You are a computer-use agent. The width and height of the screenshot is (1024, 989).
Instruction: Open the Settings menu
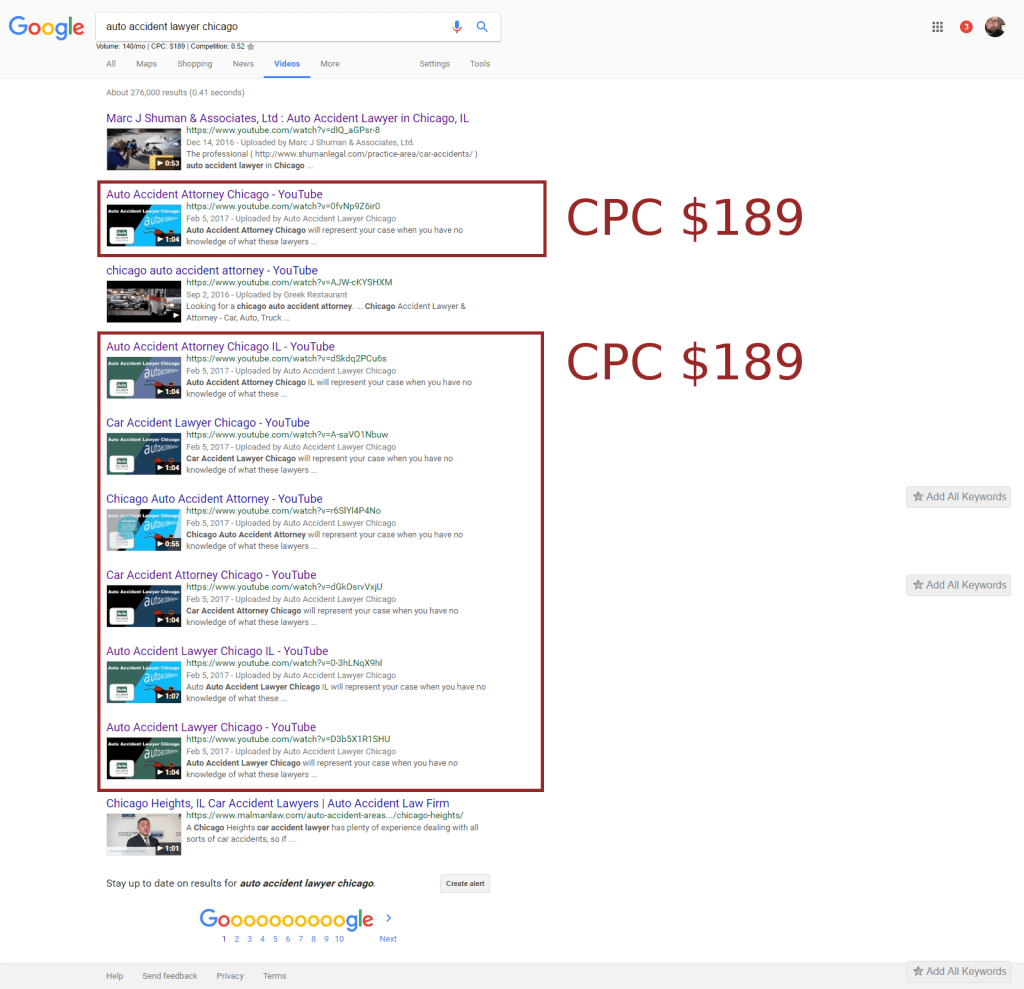point(434,64)
